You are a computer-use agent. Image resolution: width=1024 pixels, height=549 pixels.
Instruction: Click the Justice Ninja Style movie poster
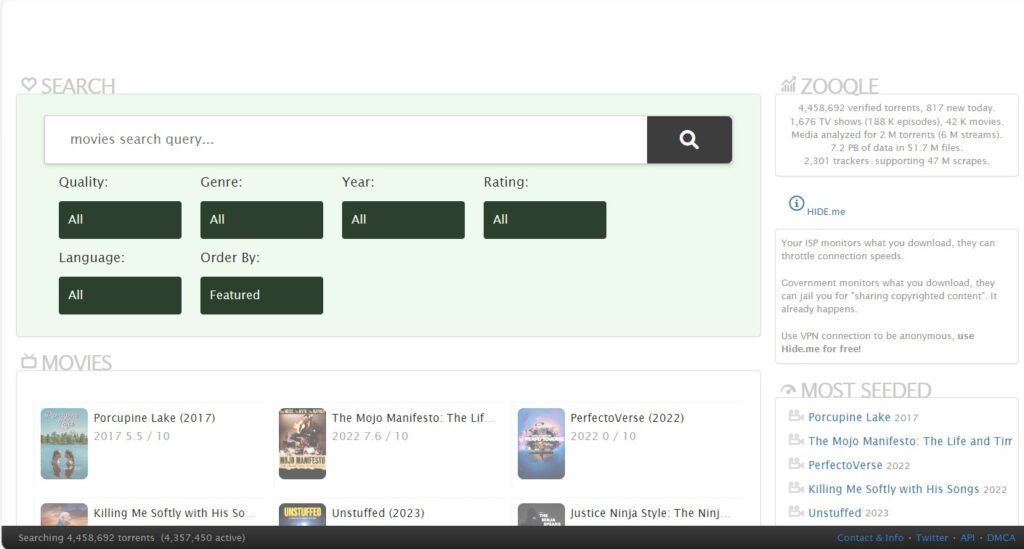click(x=541, y=514)
